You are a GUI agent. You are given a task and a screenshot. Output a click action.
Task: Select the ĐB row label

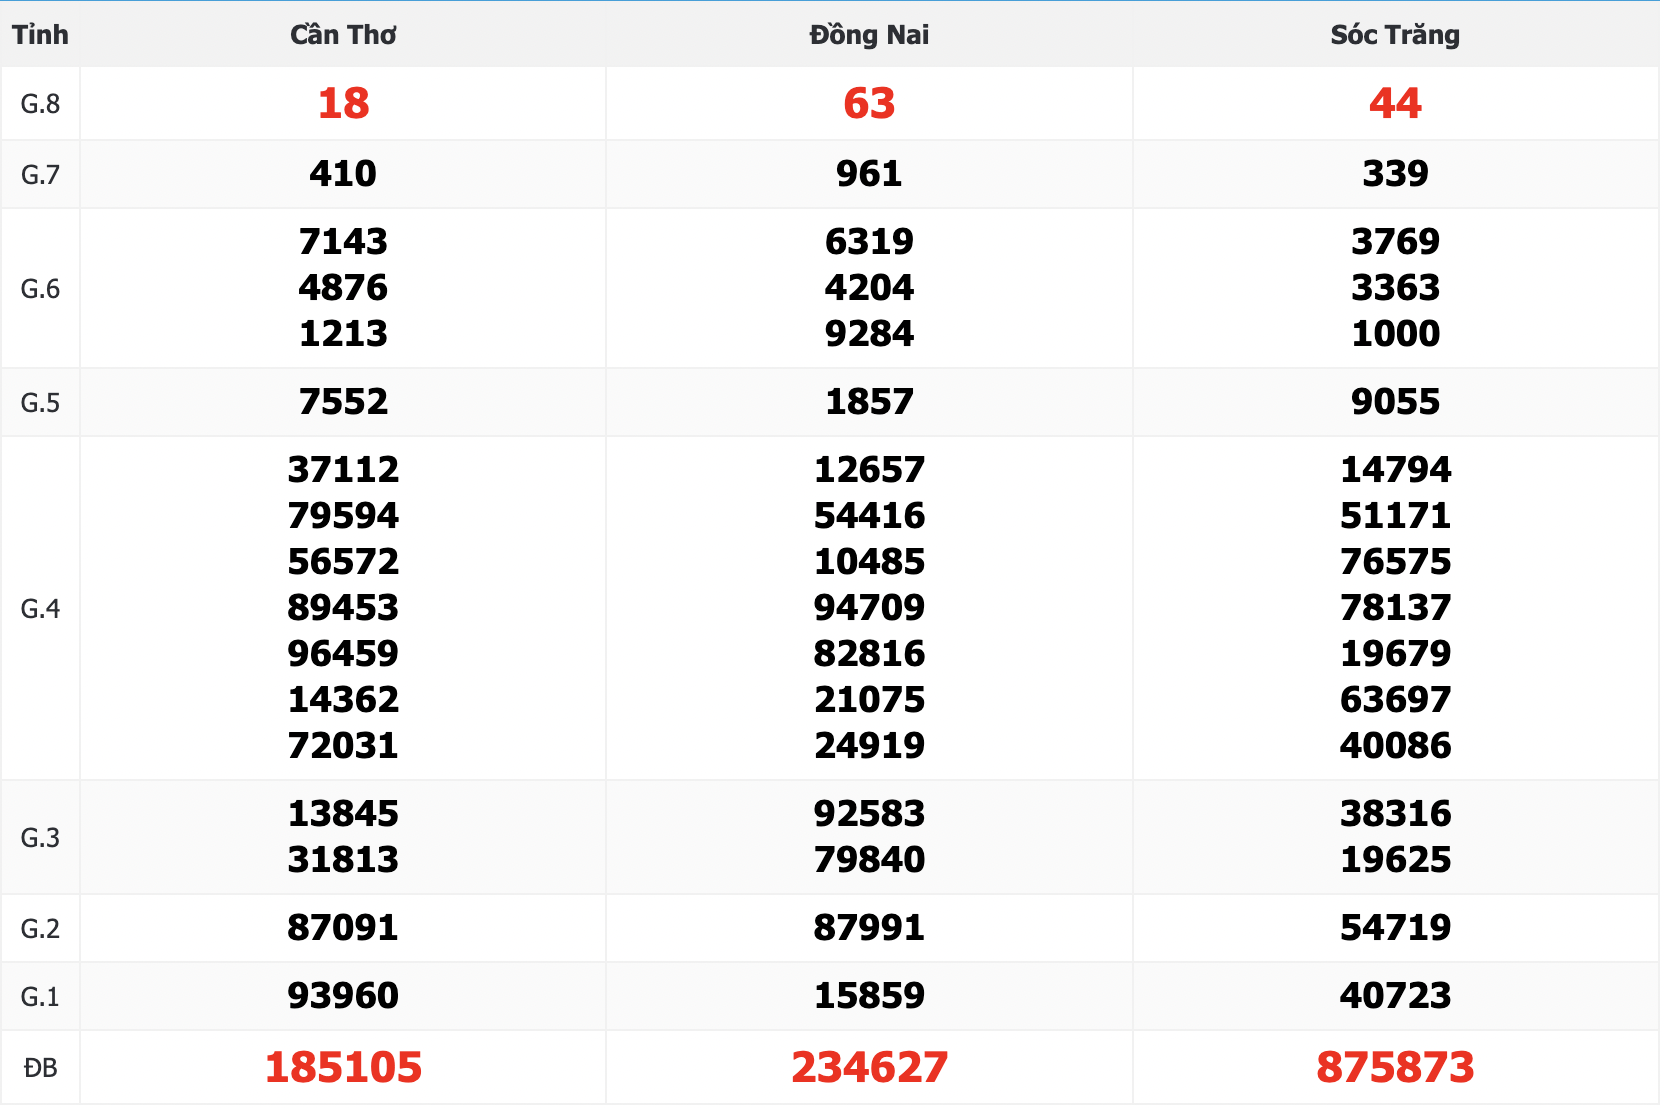point(40,1068)
